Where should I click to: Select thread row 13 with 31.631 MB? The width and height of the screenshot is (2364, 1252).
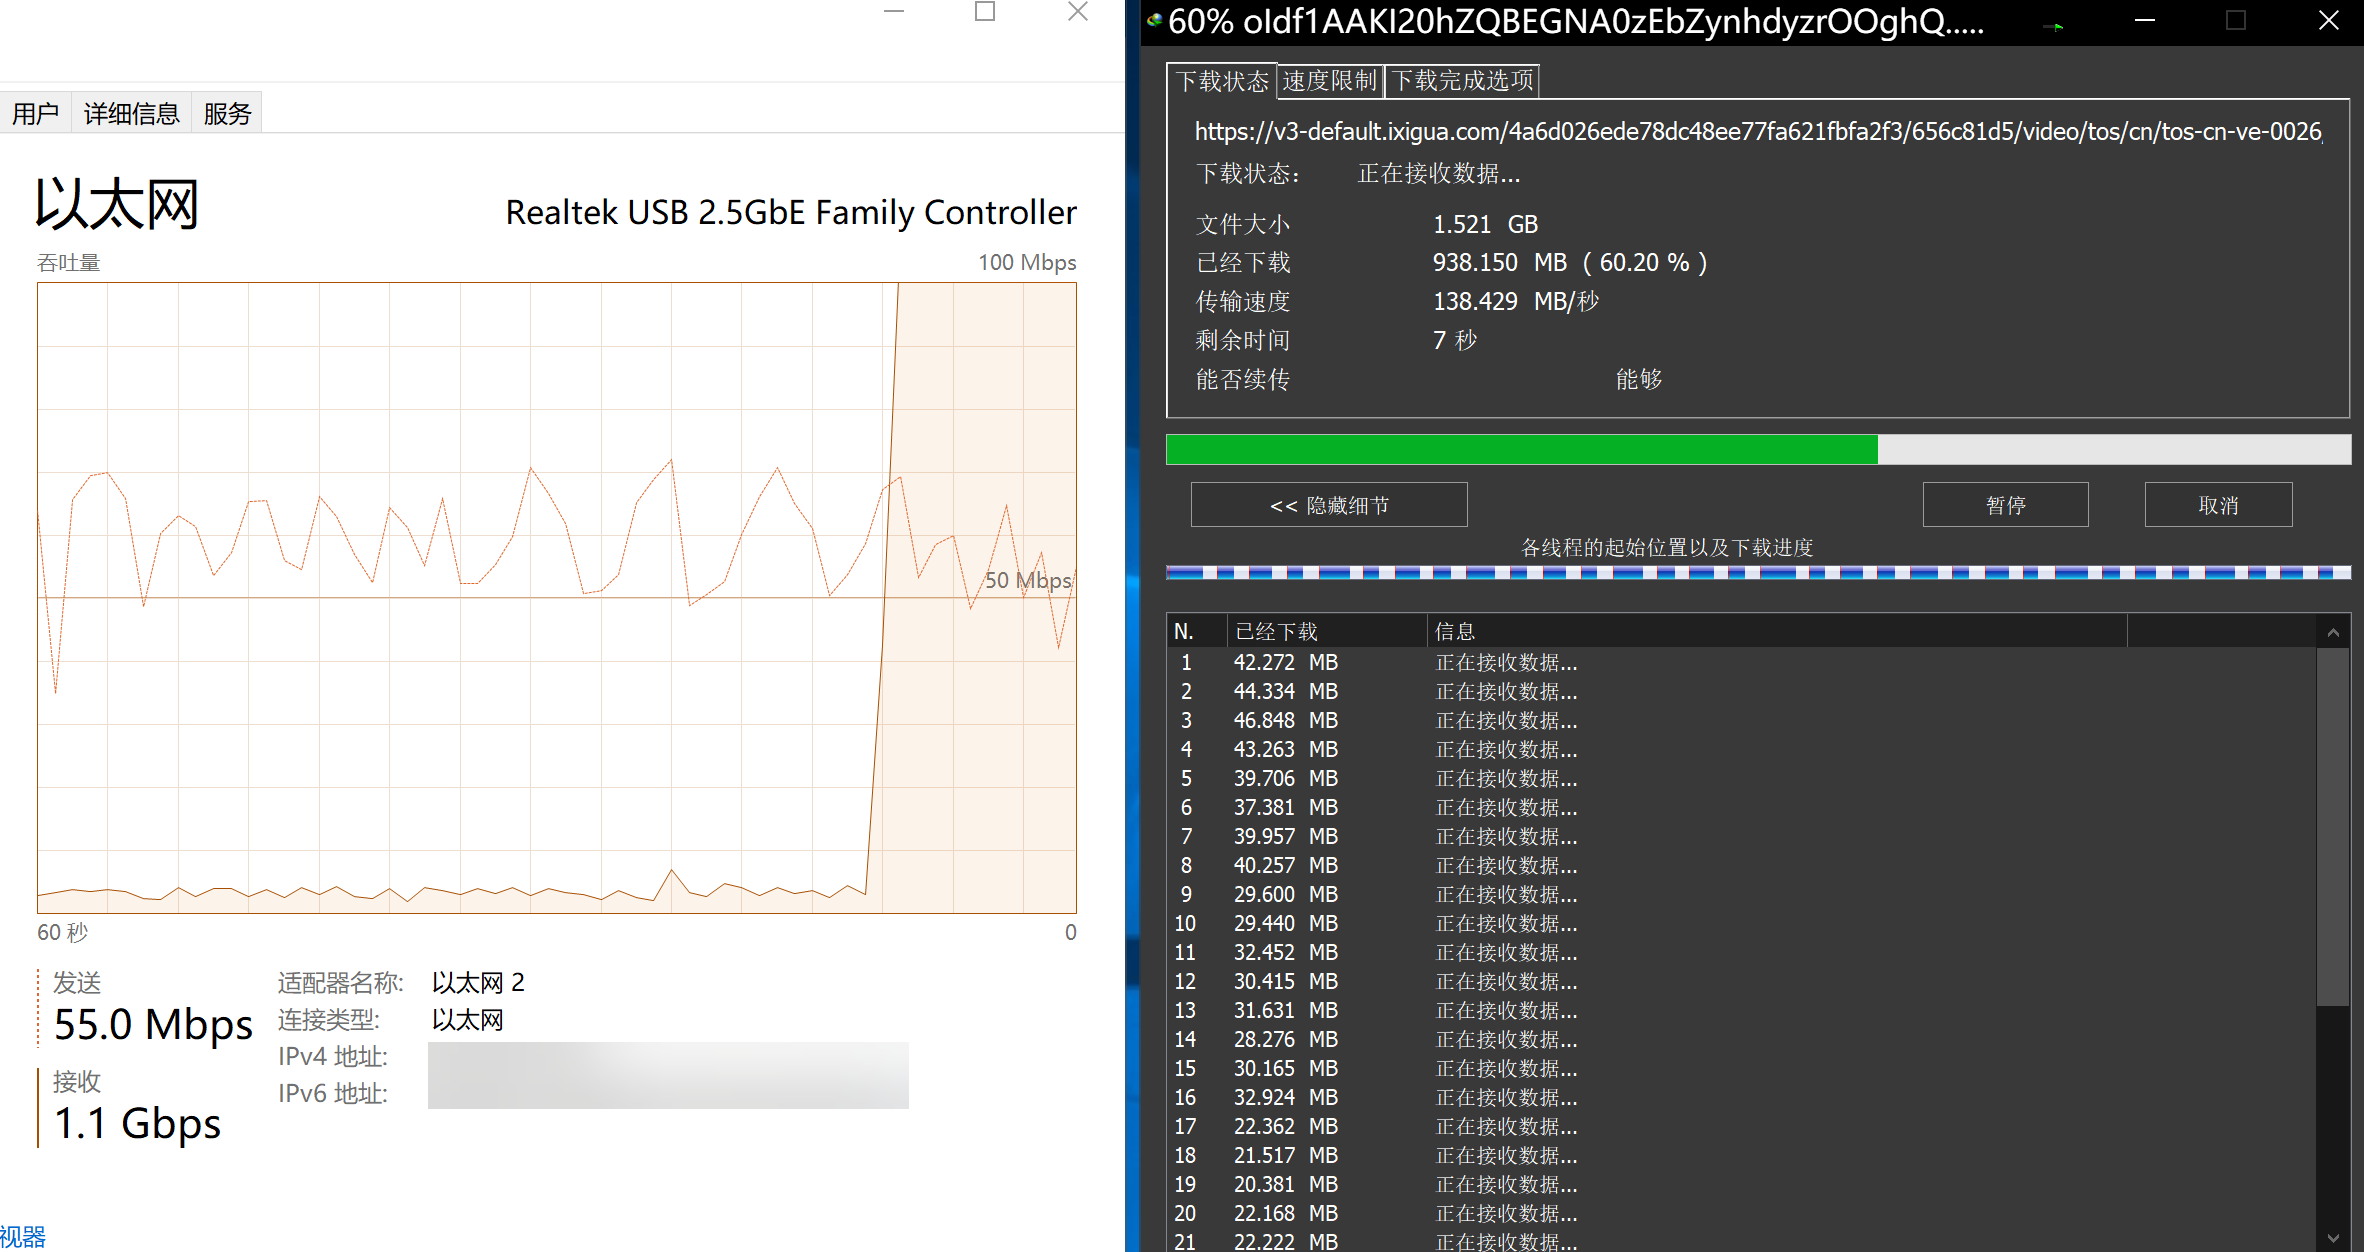(1741, 1010)
